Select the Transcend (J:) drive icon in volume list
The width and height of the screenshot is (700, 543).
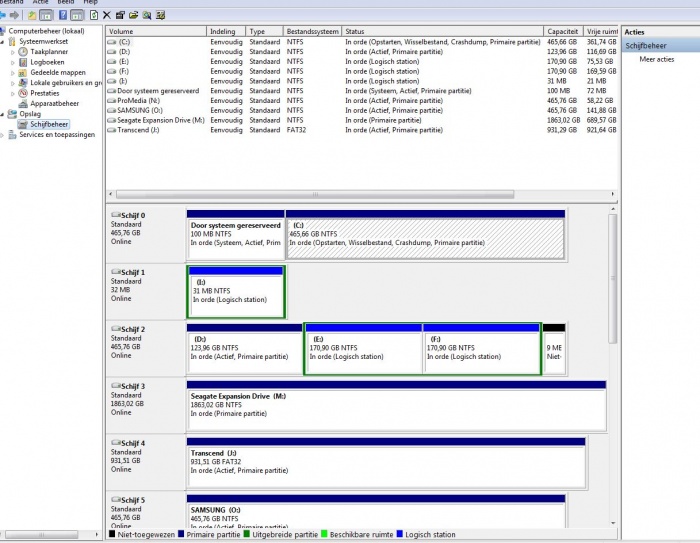pyautogui.click(x=112, y=130)
